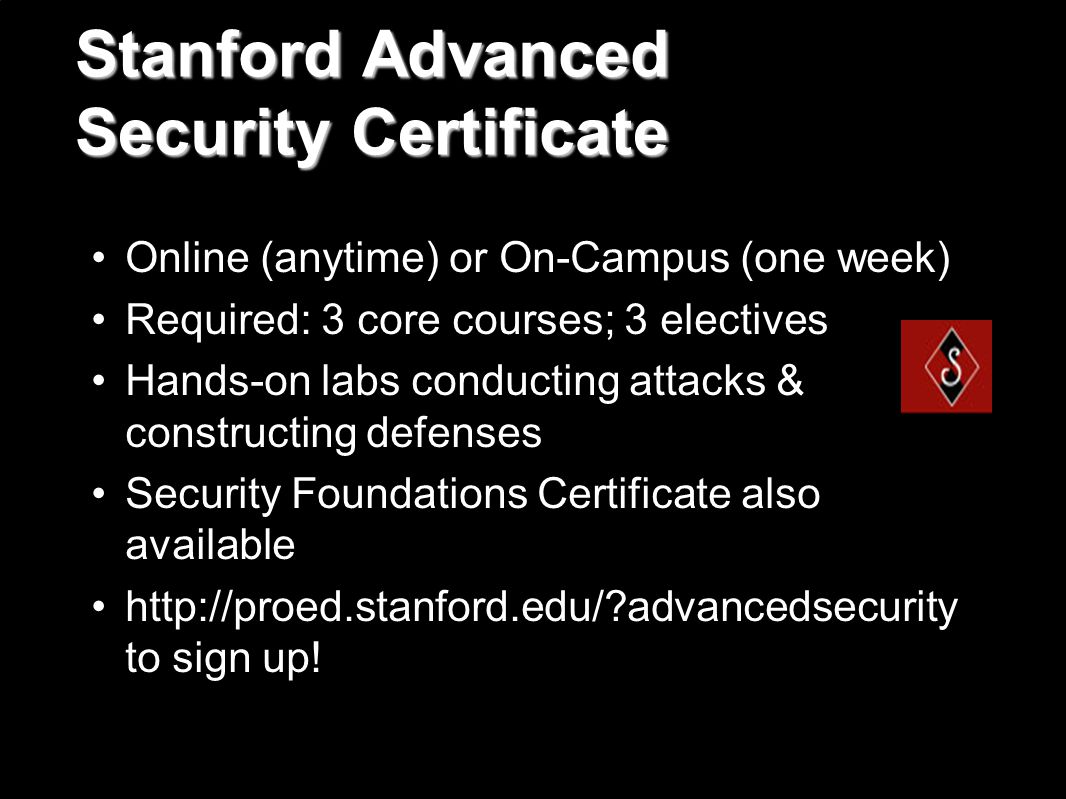1066x799 pixels.
Task: Click the bullet point before 'Online'
Action: click(x=99, y=259)
